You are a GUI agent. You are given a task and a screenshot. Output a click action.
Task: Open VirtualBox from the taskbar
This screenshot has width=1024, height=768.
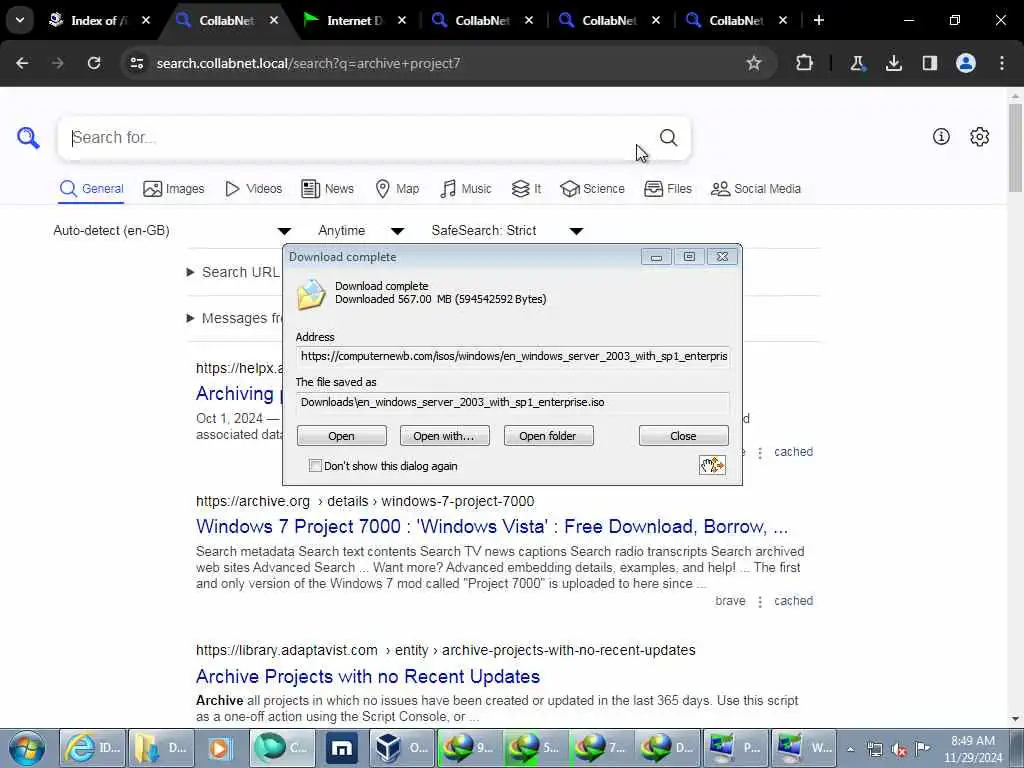[401, 748]
